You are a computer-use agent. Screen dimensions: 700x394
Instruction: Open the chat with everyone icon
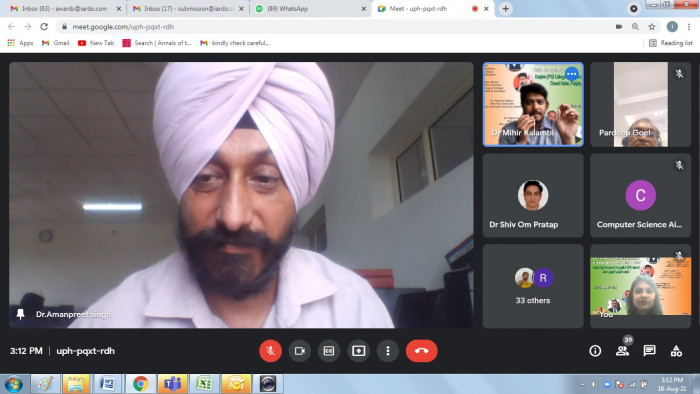pyautogui.click(x=649, y=351)
